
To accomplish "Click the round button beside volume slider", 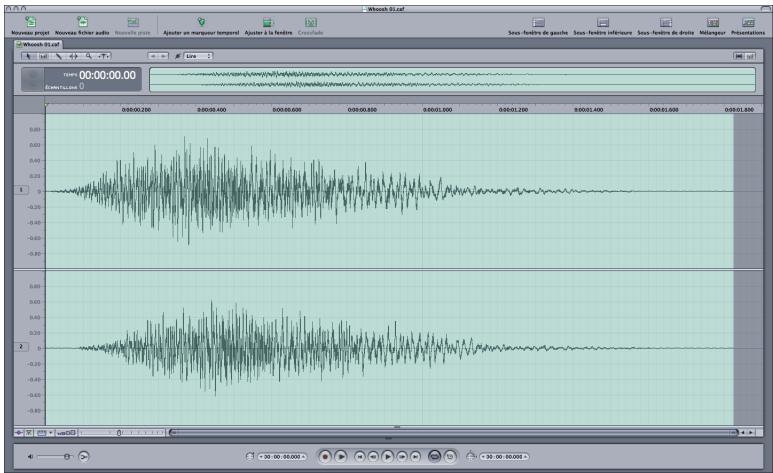I will coord(84,457).
